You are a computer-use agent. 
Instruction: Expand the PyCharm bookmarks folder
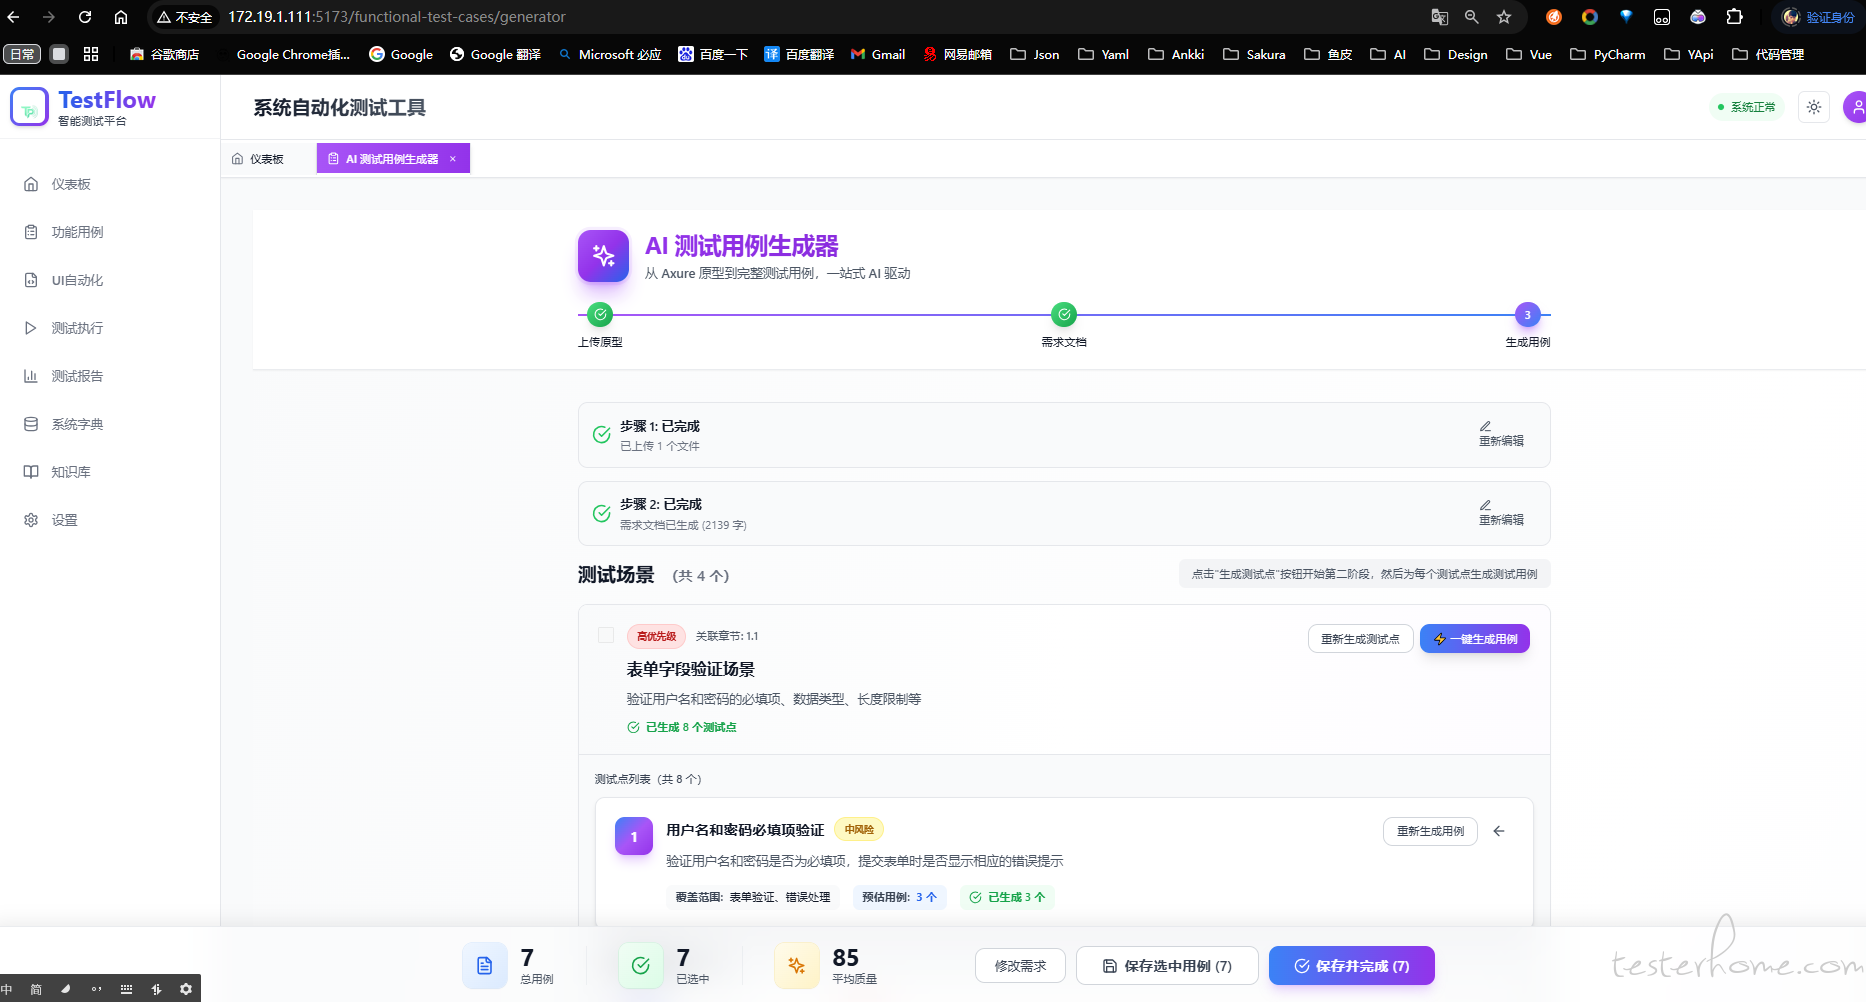point(1608,54)
